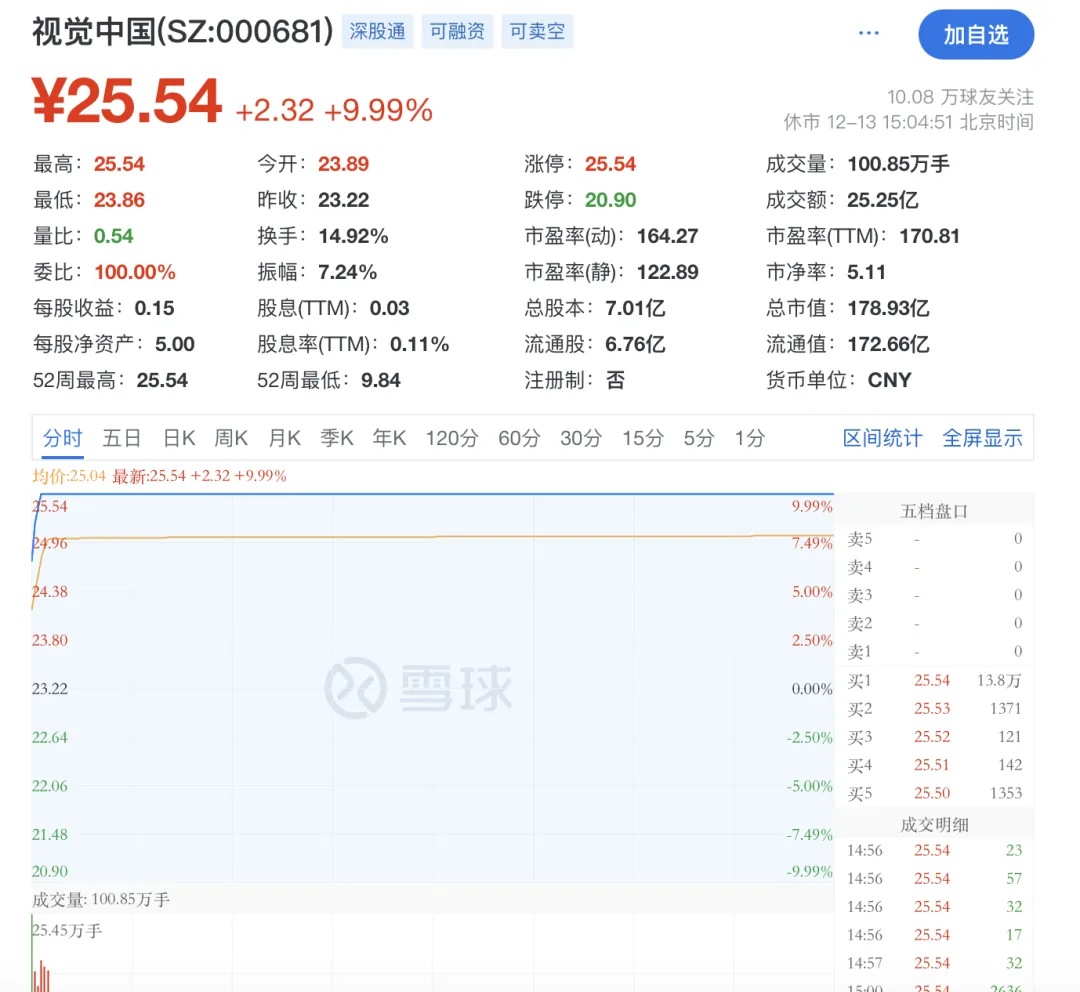
Task: Click the 市盈率(TTM) value 170.81
Action: point(929,236)
